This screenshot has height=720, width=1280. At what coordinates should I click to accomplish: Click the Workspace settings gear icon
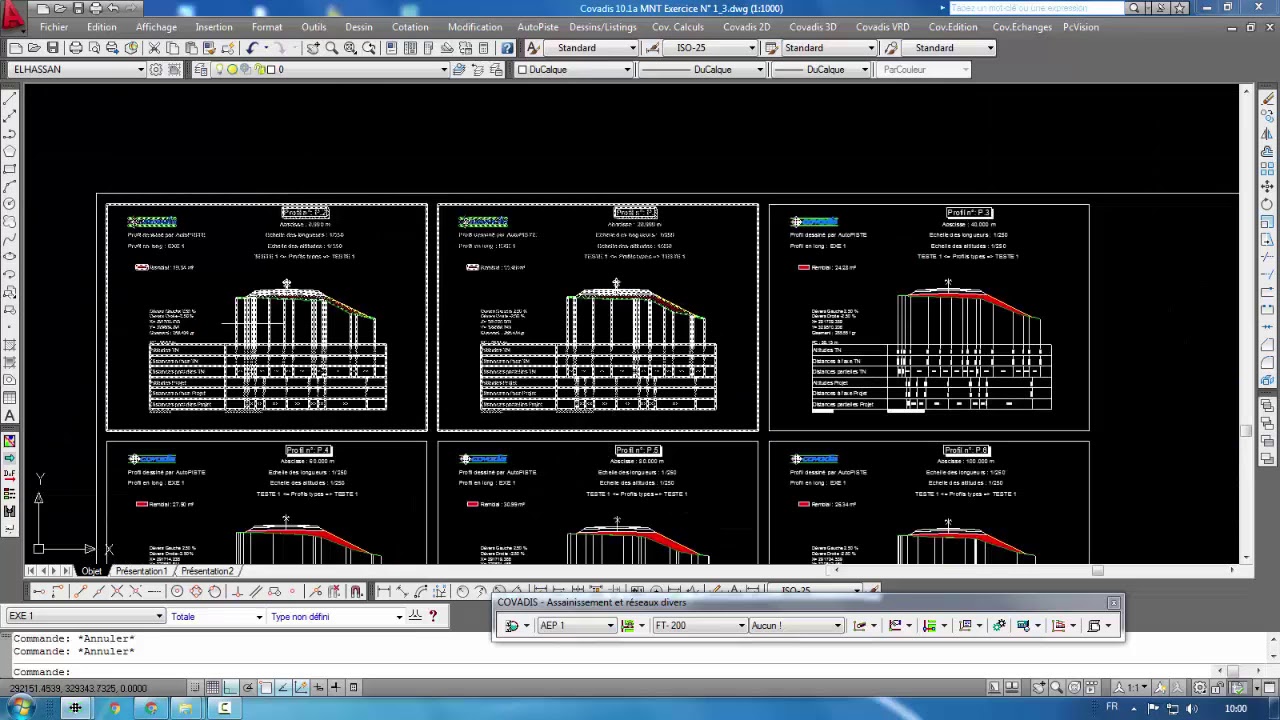(x=155, y=69)
